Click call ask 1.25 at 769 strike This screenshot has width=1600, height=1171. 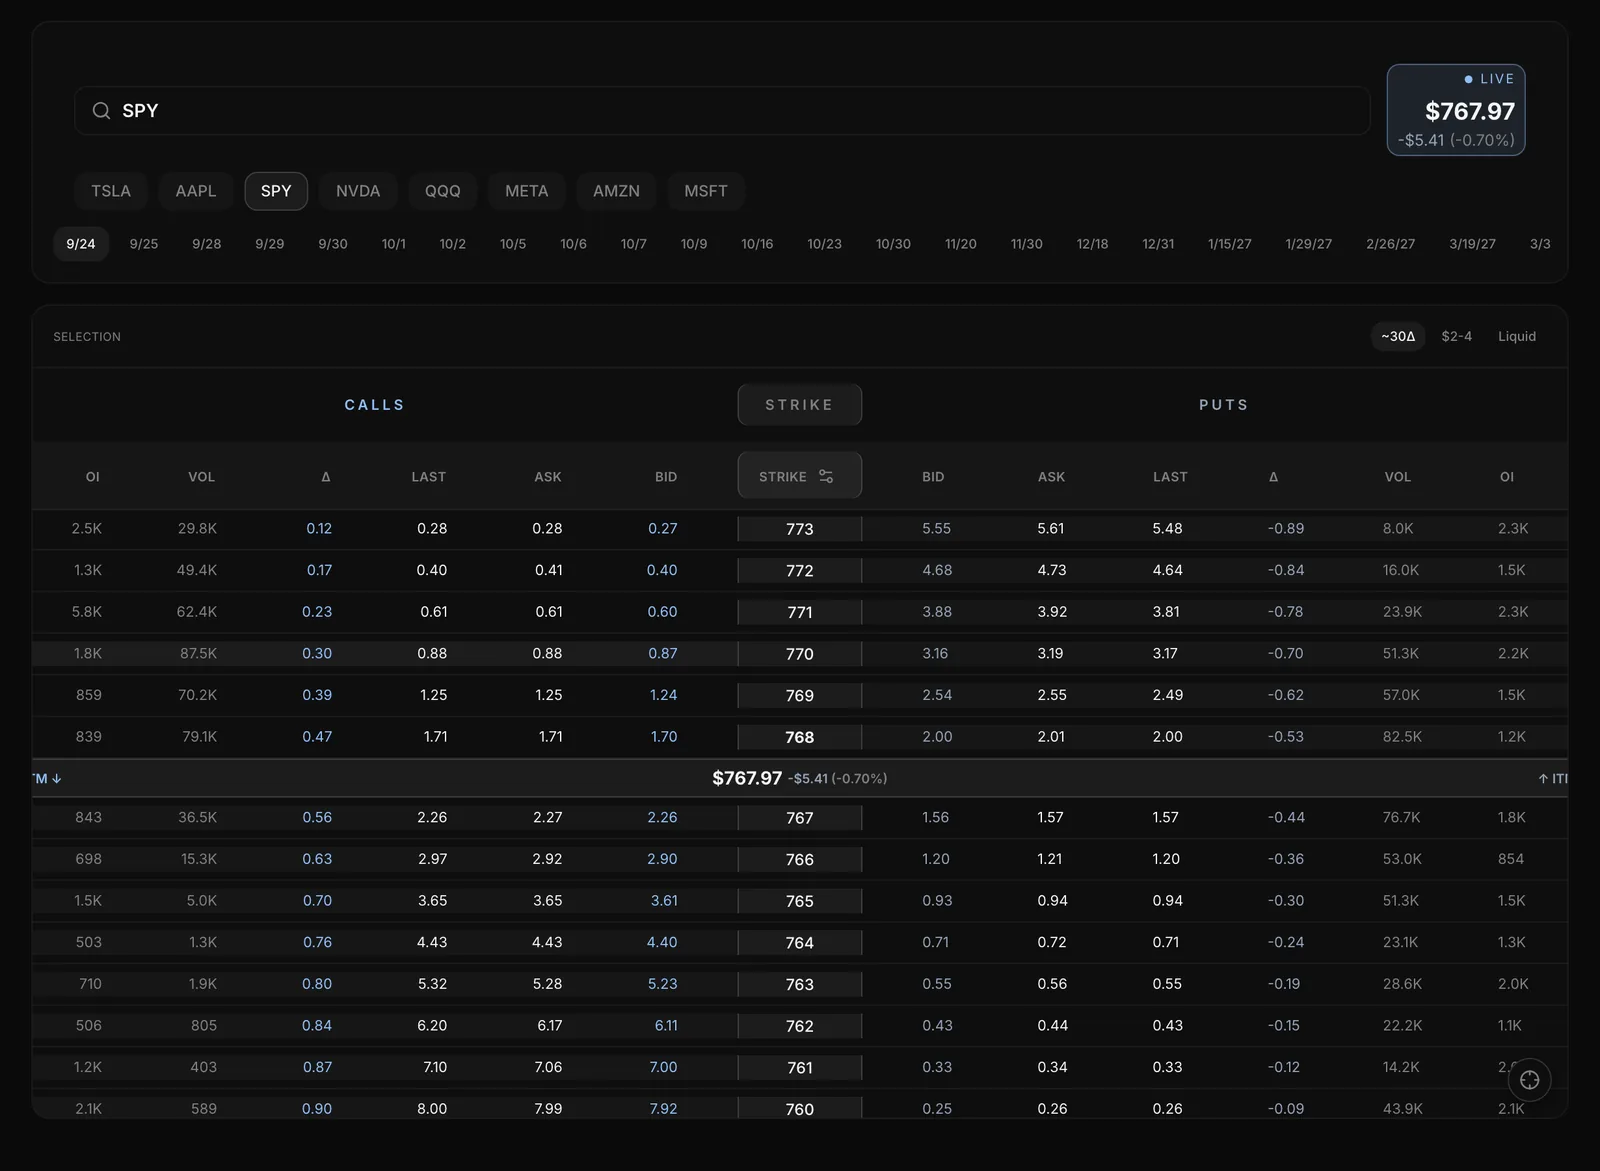click(549, 695)
